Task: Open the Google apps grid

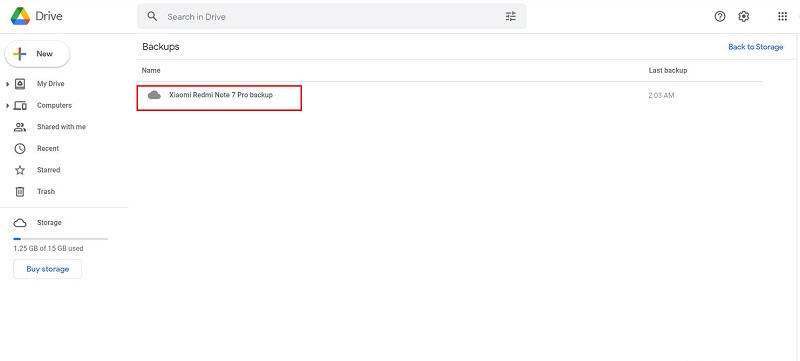Action: (782, 16)
